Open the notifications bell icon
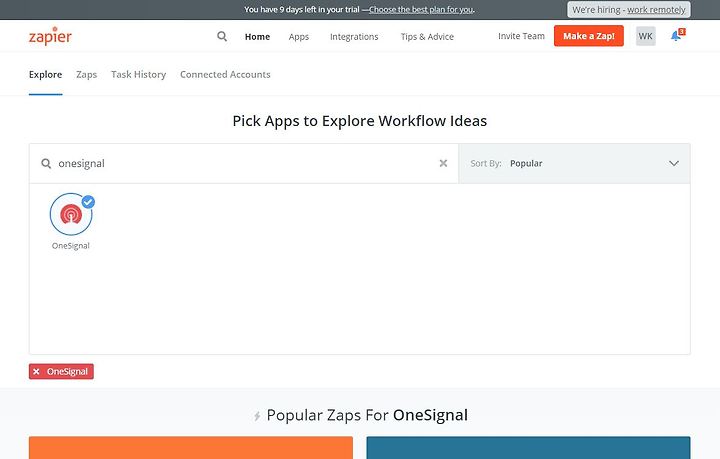The width and height of the screenshot is (720, 459). click(x=677, y=35)
